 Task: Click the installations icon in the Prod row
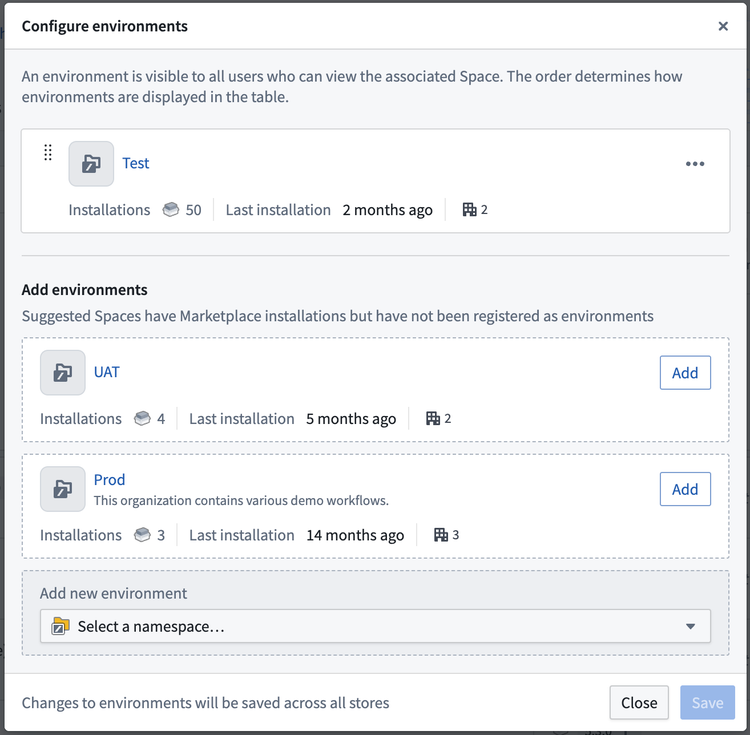pyautogui.click(x=142, y=535)
